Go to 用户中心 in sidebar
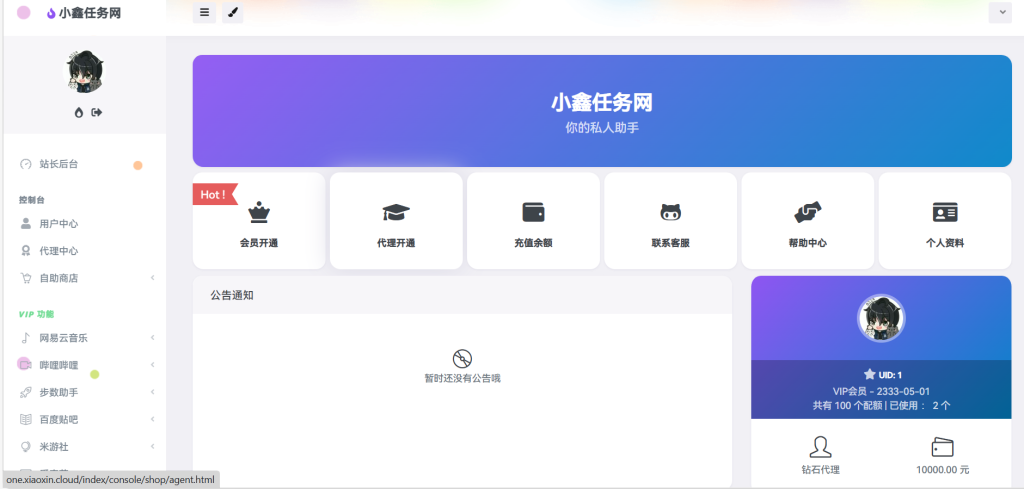The width and height of the screenshot is (1024, 489). [x=58, y=224]
